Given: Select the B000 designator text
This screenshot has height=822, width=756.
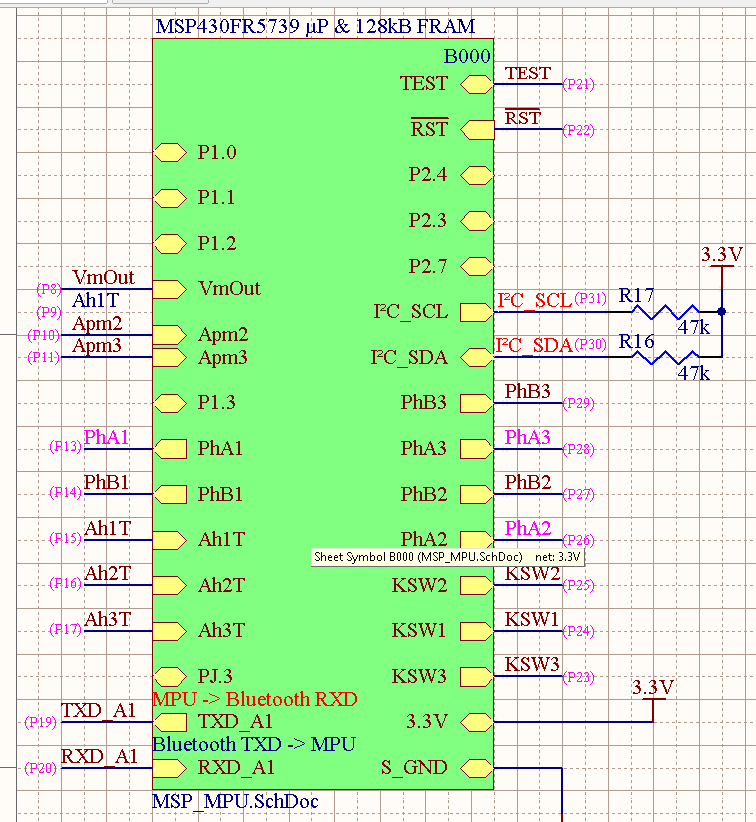Looking at the screenshot, I should tap(467, 56).
